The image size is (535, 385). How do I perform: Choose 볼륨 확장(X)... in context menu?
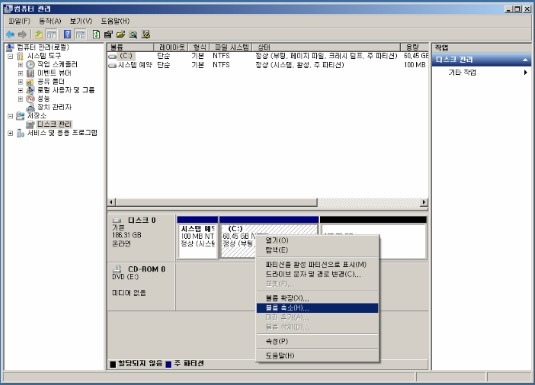tap(317, 298)
